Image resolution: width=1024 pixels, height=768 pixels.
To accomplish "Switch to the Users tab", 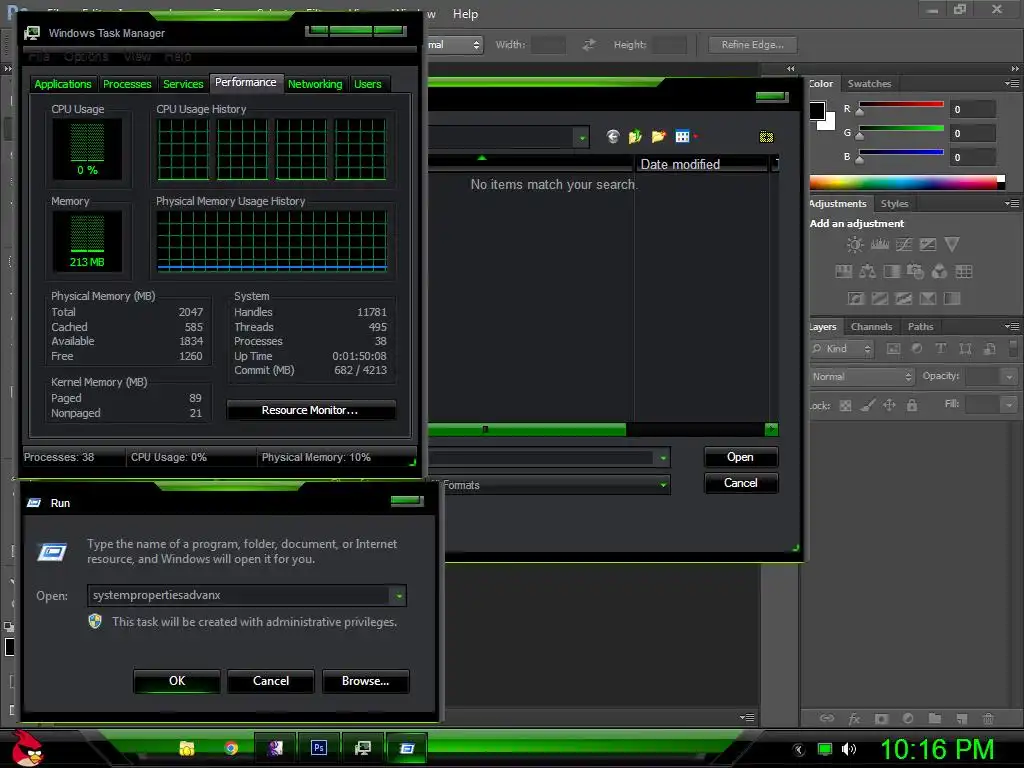I will pyautogui.click(x=368, y=84).
